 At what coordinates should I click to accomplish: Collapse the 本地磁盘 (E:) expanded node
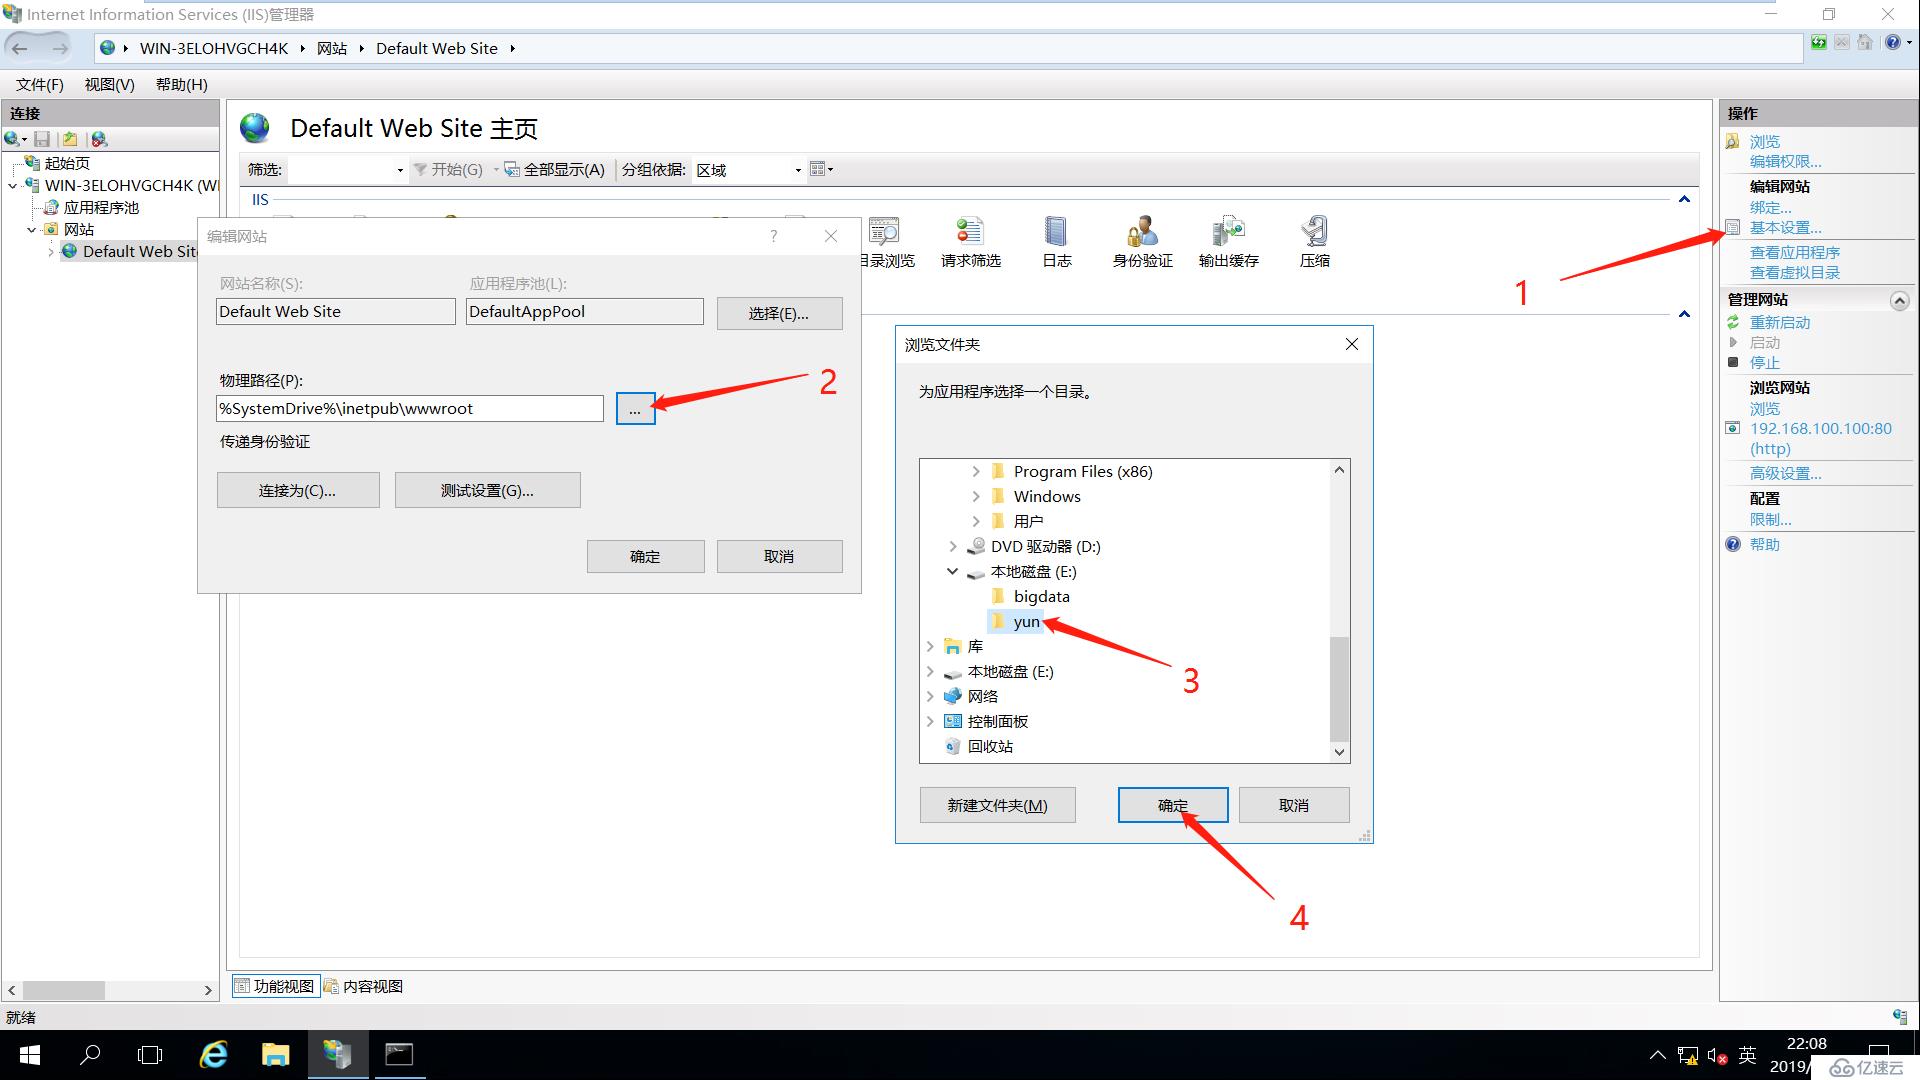pyautogui.click(x=953, y=571)
